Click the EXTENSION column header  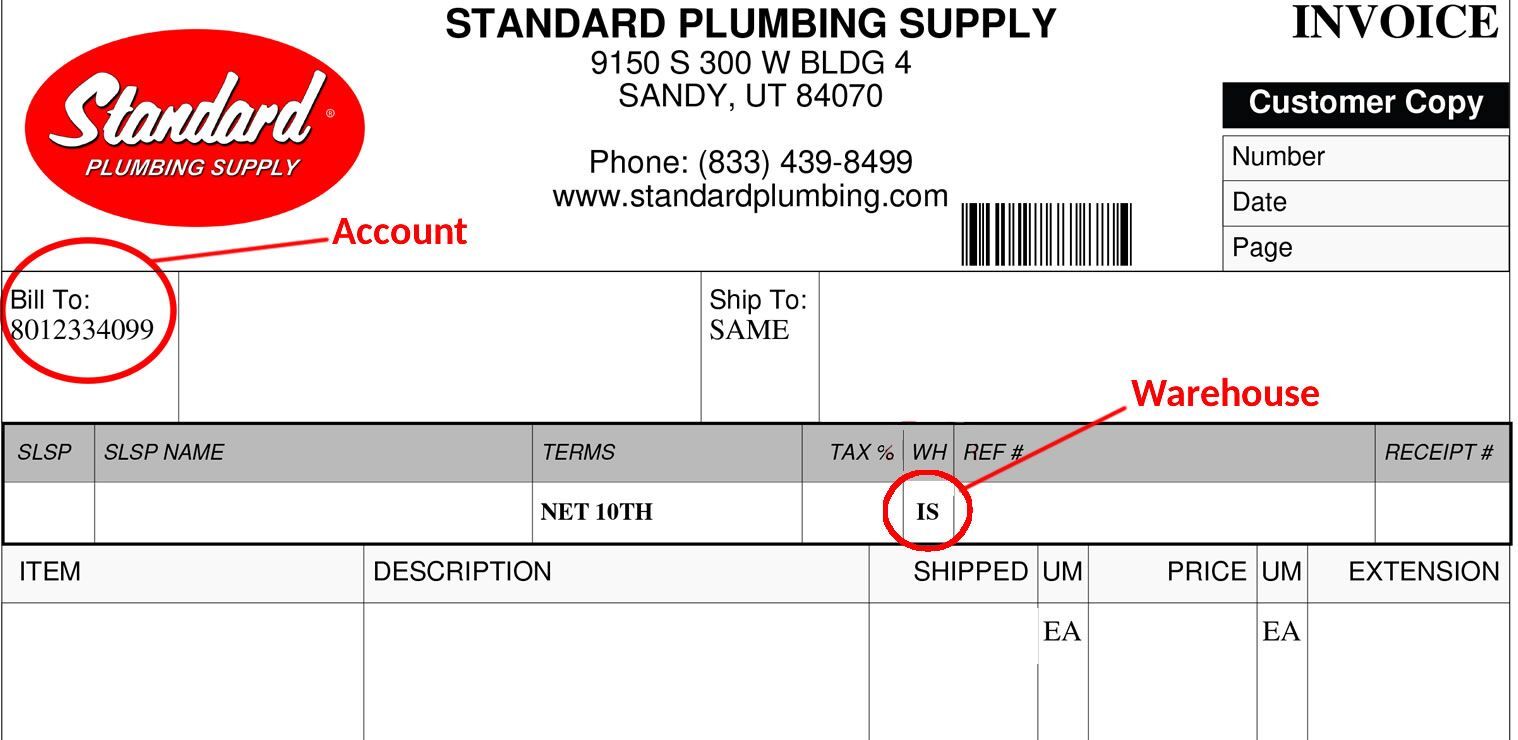(x=1424, y=572)
